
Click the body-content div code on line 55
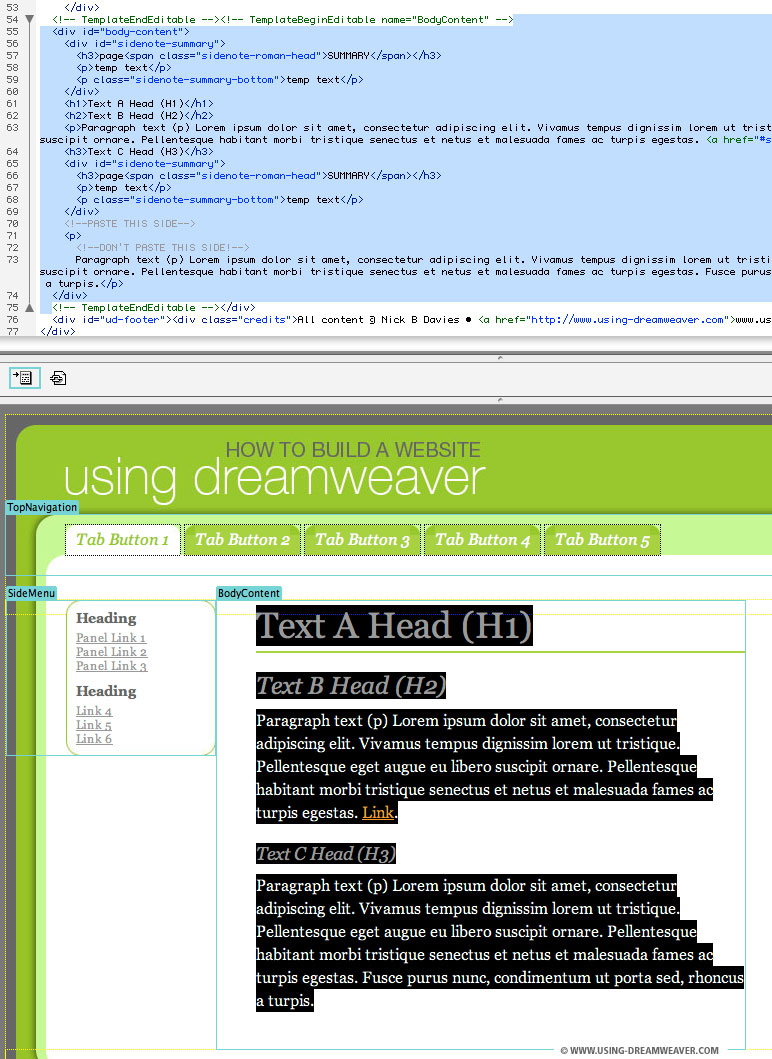tap(121, 32)
